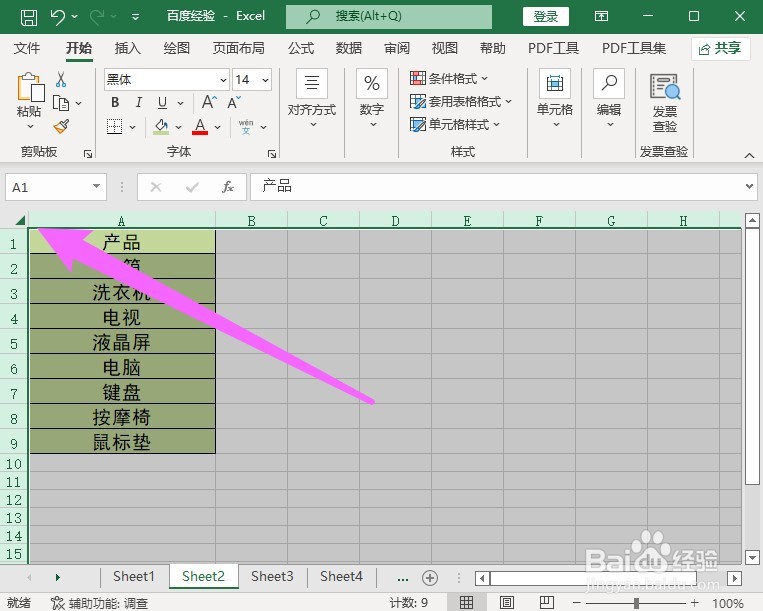Open the 文件 menu
The image size is (763, 611).
pos(27,48)
